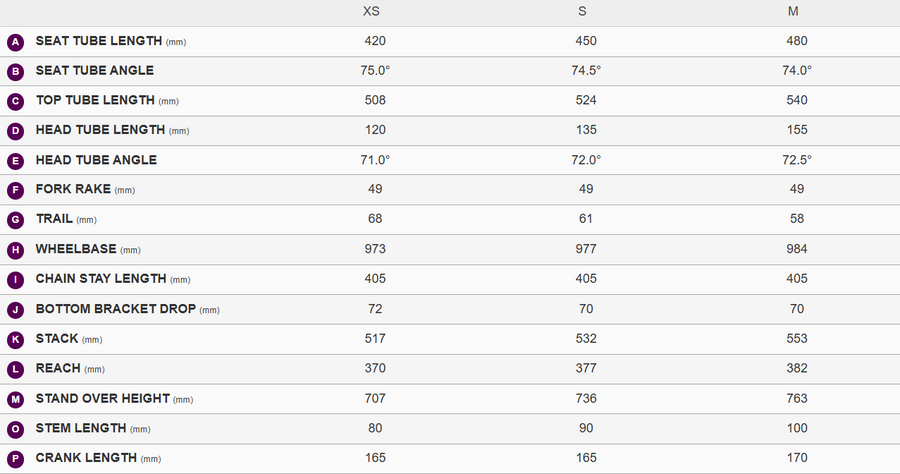Viewport: 900px width, 474px height.
Task: Click the K circle icon for Stack
Action: [15, 340]
